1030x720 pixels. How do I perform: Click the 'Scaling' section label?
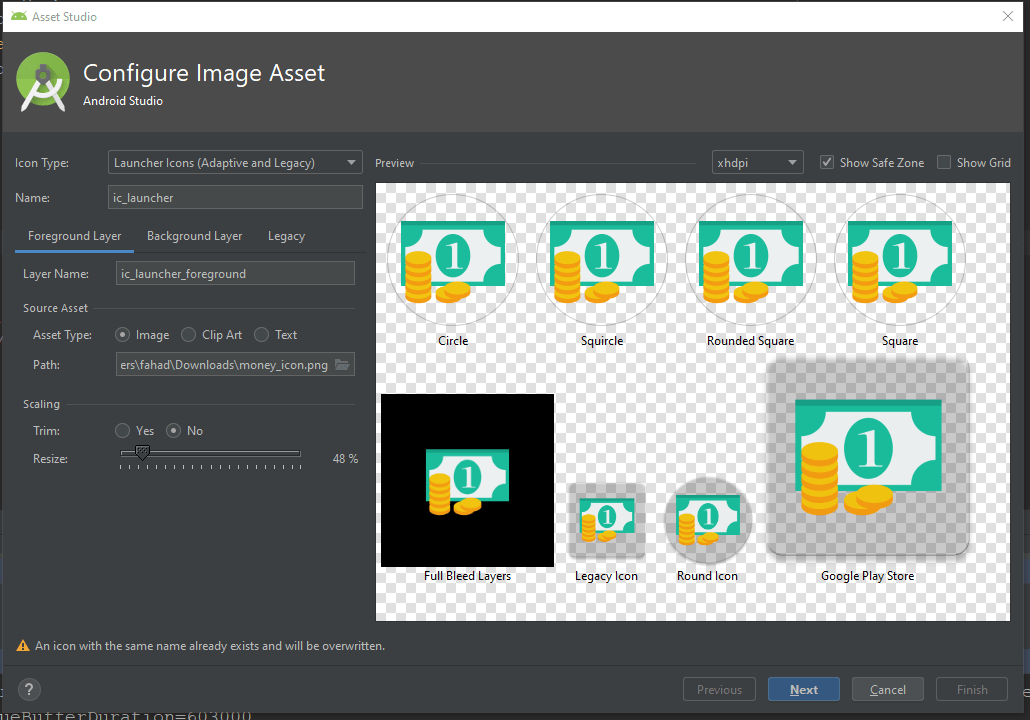click(x=41, y=403)
